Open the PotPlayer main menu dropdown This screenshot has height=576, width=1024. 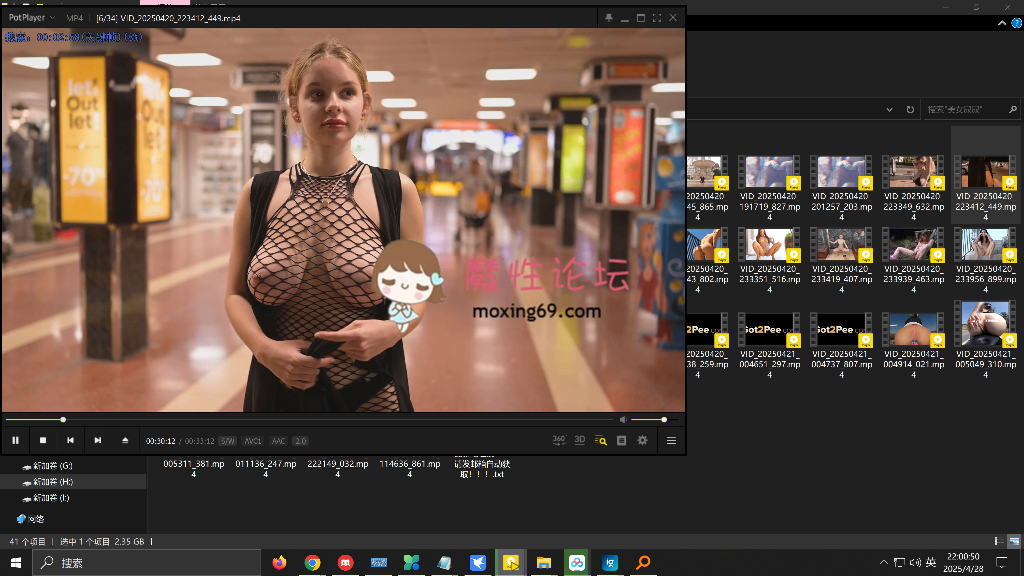(31, 18)
